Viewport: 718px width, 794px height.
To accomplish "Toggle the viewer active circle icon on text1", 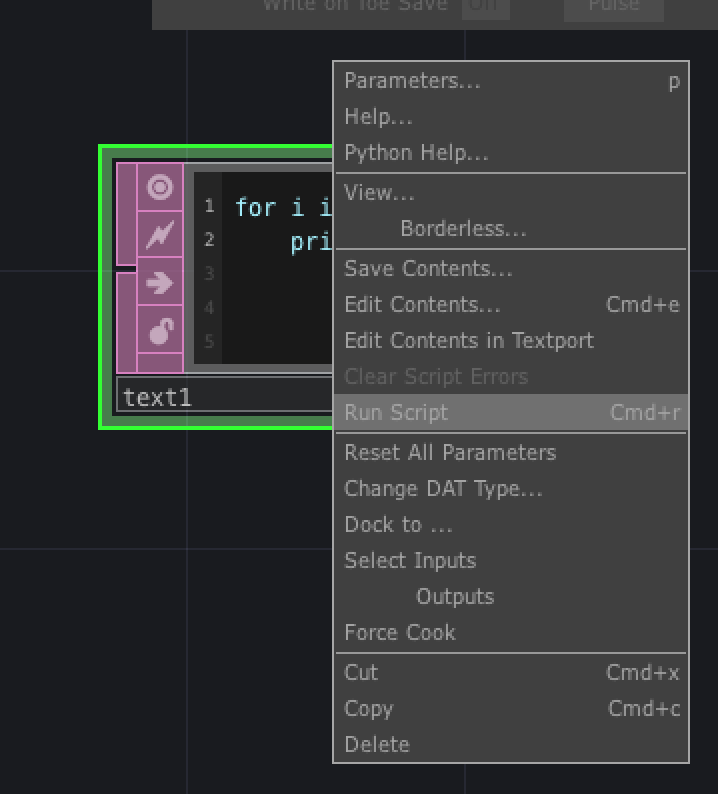I will 160,187.
